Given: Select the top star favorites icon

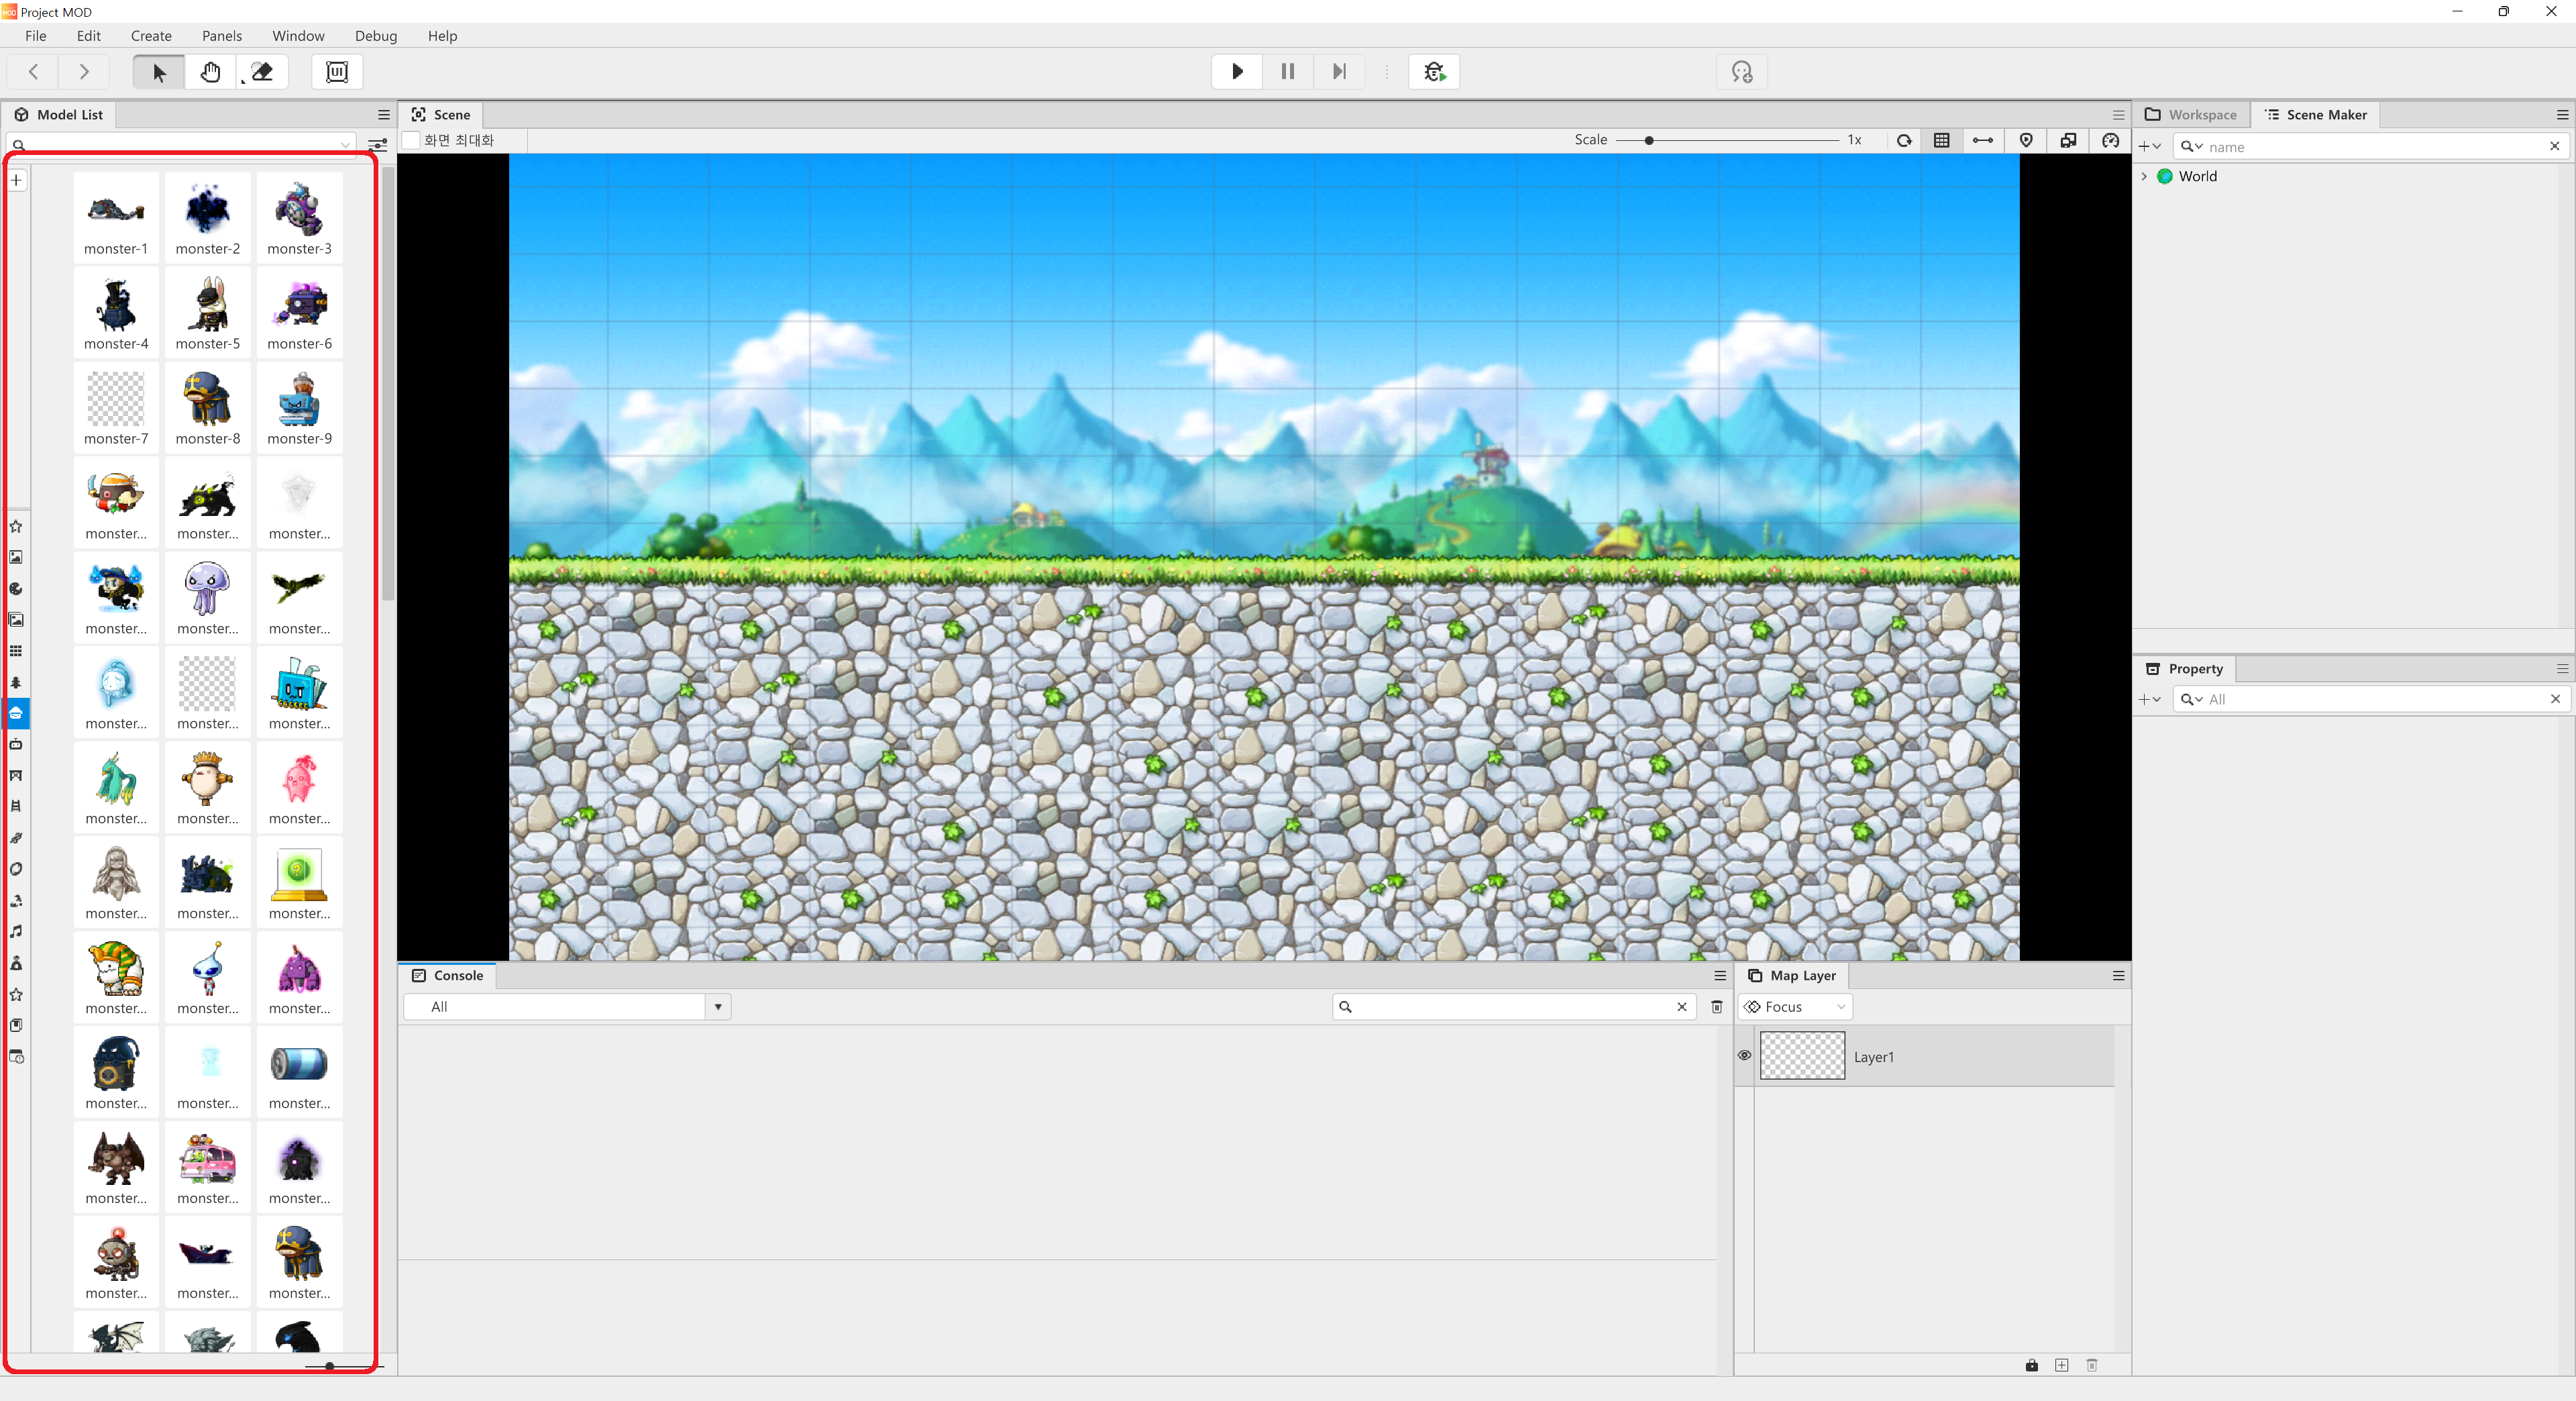Looking at the screenshot, I should 16,526.
